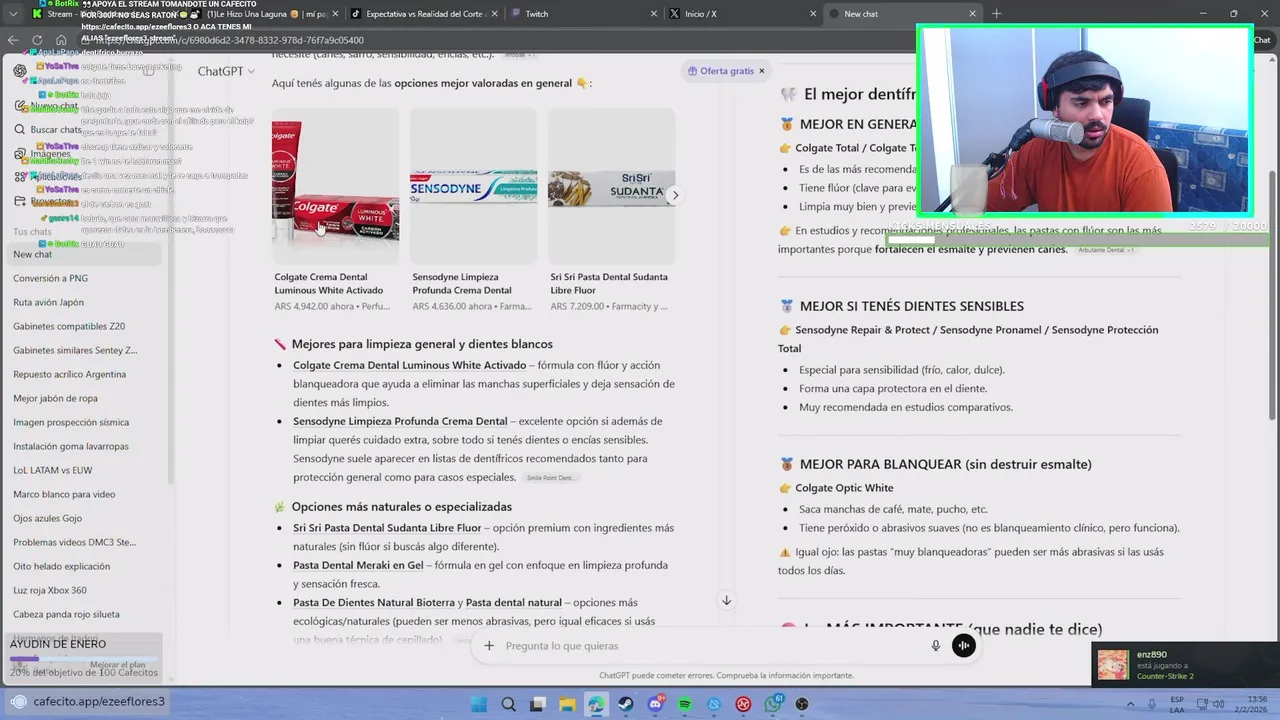
Task: Click the microphone tray icon
Action: [x=1151, y=704]
